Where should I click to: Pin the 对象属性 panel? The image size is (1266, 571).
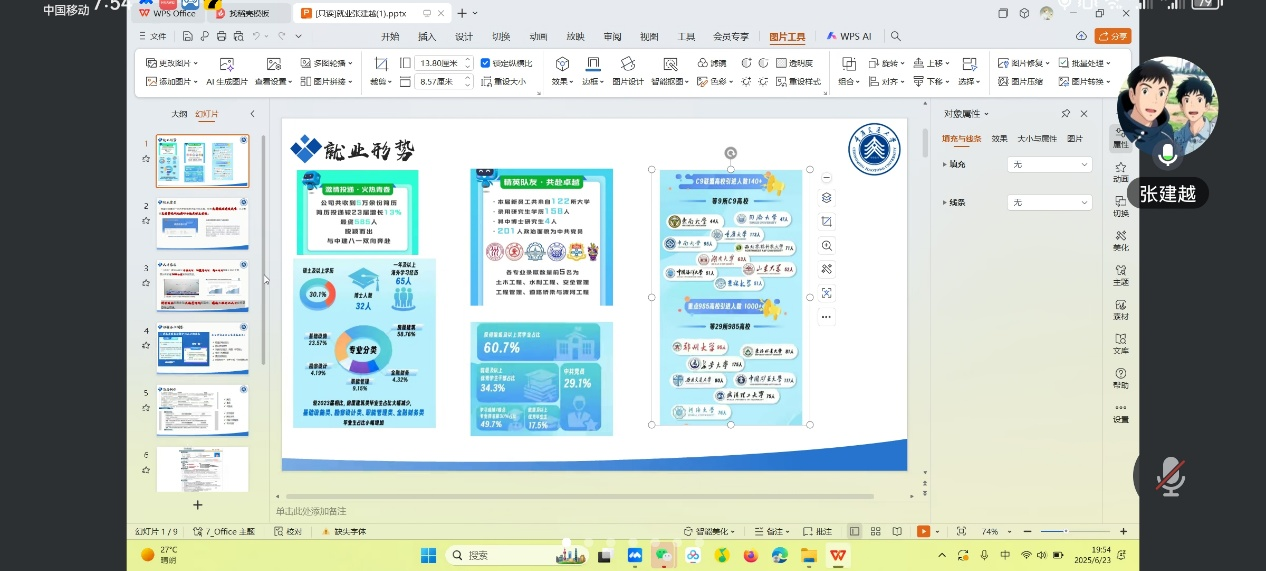[x=1066, y=114]
